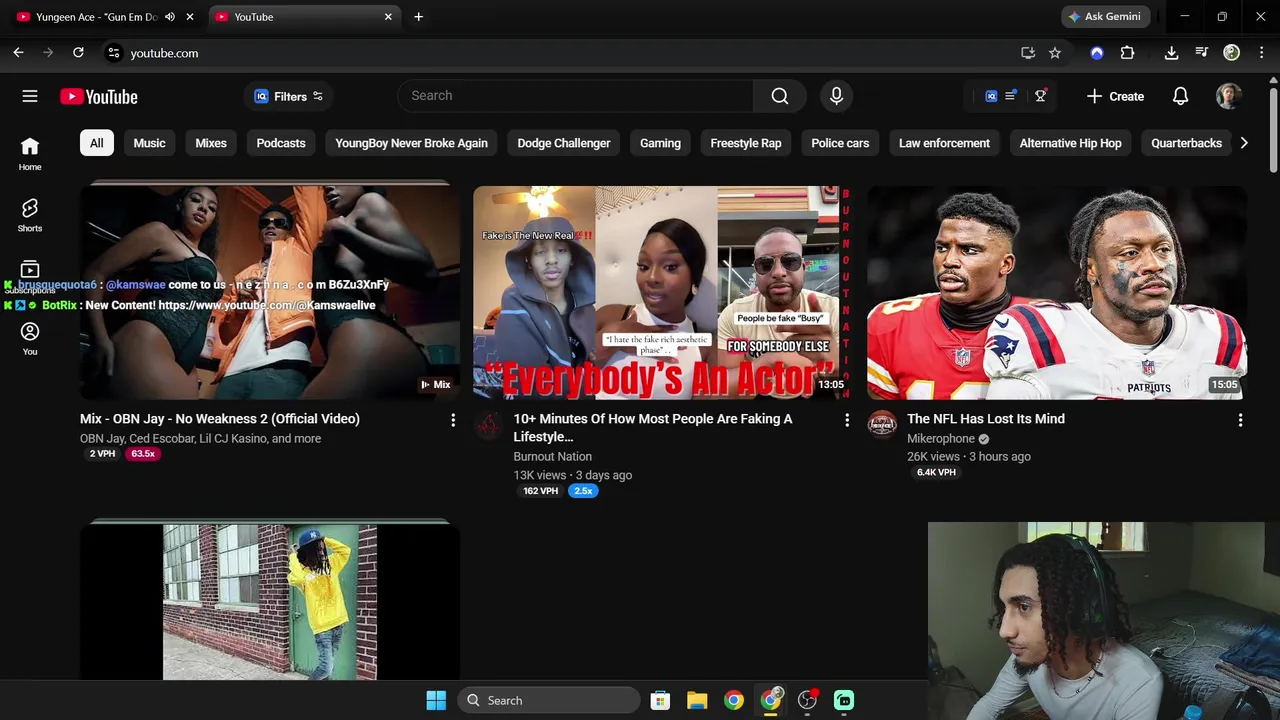Viewport: 1280px width, 720px height.
Task: Click the Create button
Action: point(1115,96)
